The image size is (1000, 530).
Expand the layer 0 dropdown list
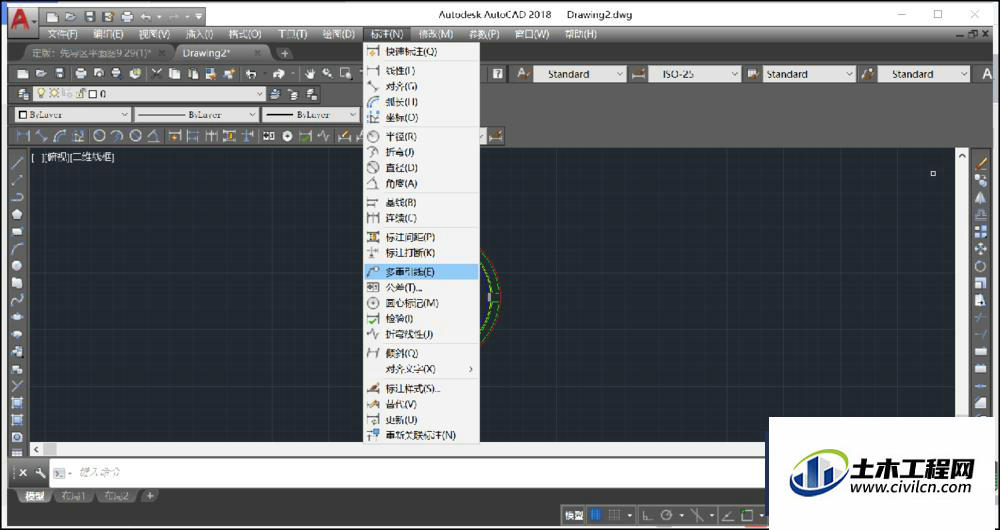(260, 94)
